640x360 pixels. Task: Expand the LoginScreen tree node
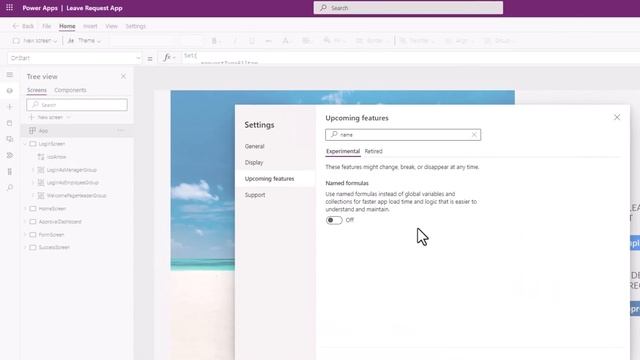[x=25, y=144]
